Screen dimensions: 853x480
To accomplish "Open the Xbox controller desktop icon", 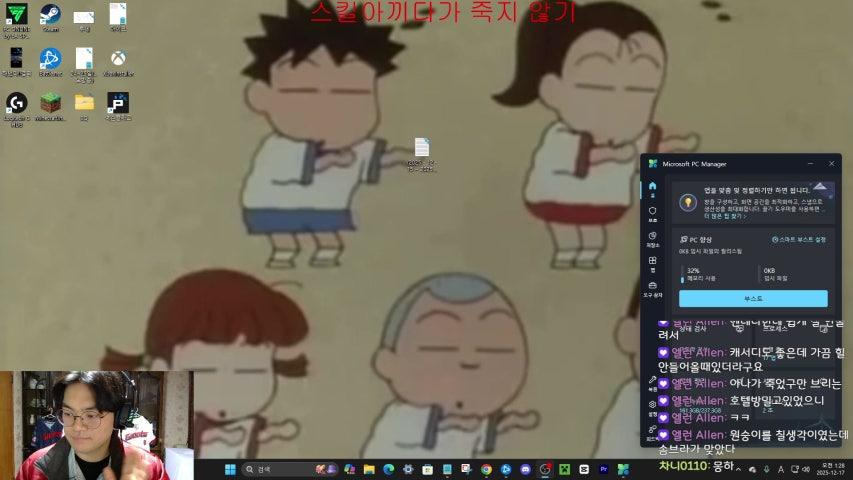I will pyautogui.click(x=118, y=61).
